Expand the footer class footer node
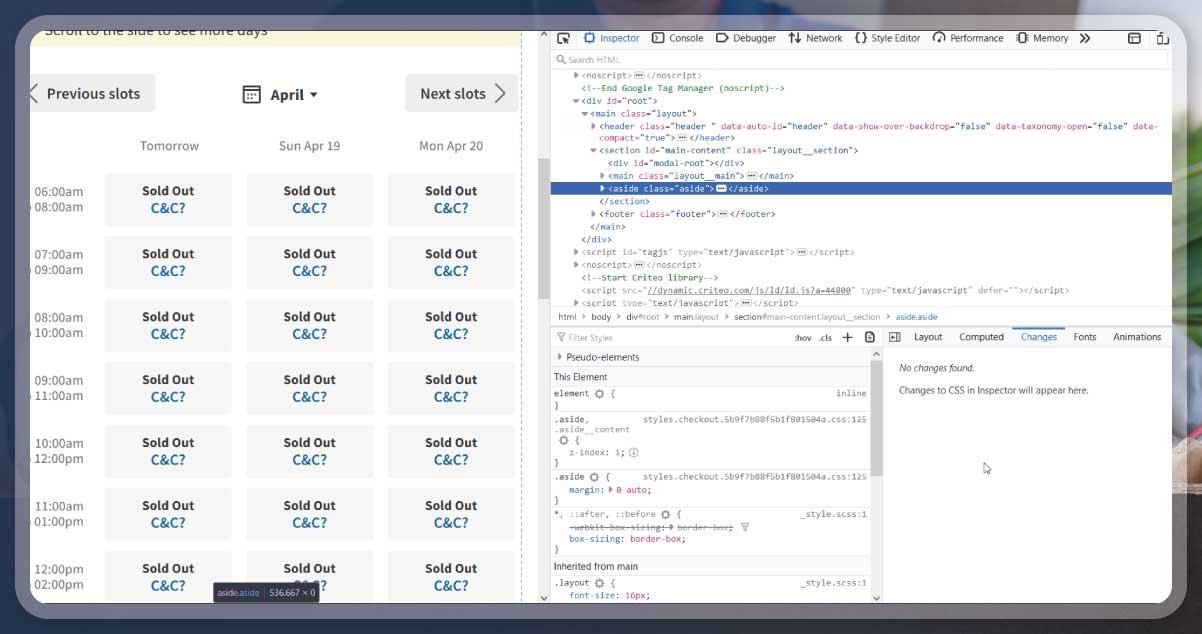The width and height of the screenshot is (1202, 634). pos(594,214)
